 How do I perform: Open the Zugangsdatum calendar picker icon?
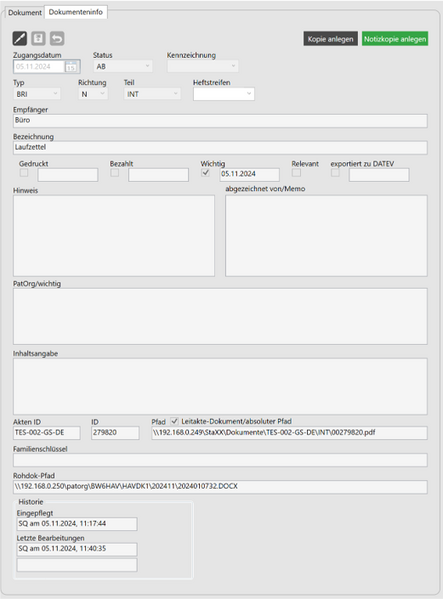click(71, 67)
